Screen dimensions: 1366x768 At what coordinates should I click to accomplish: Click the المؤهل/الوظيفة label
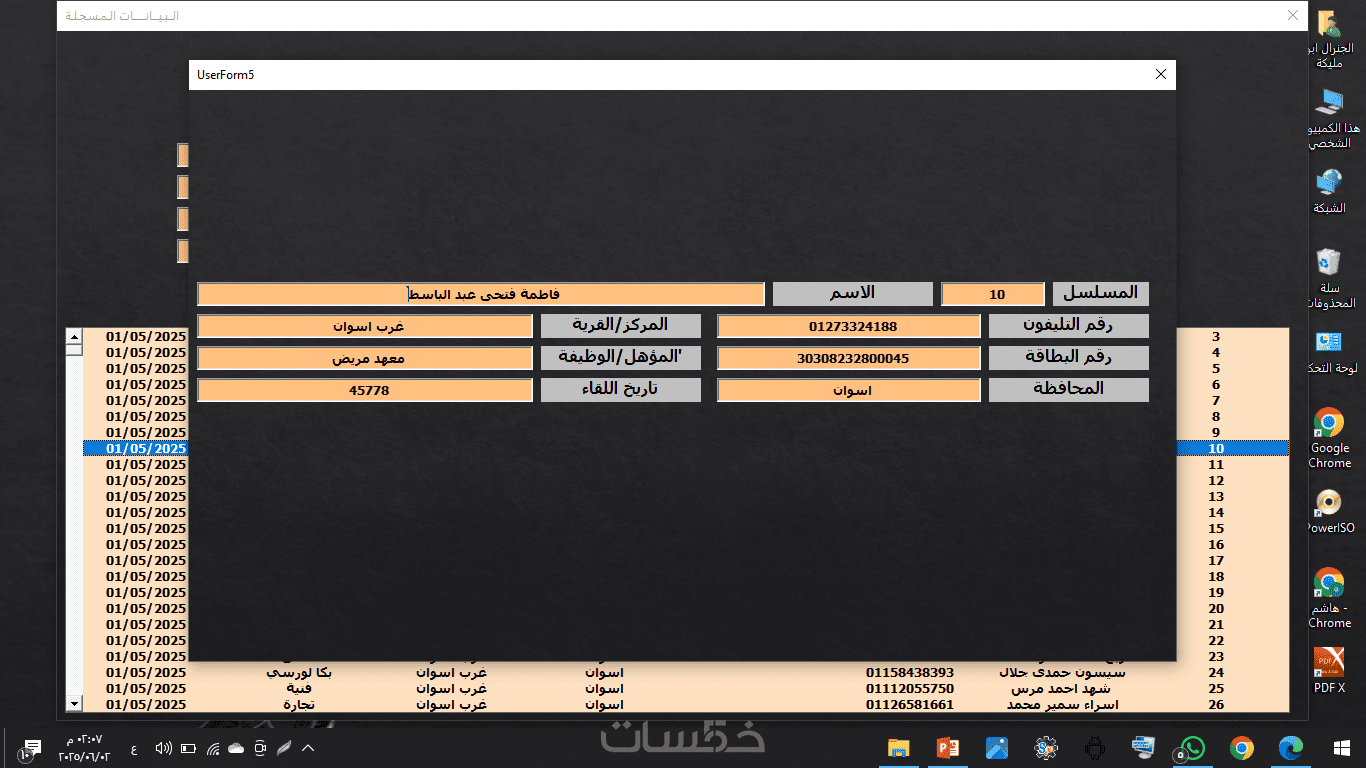[x=621, y=358]
